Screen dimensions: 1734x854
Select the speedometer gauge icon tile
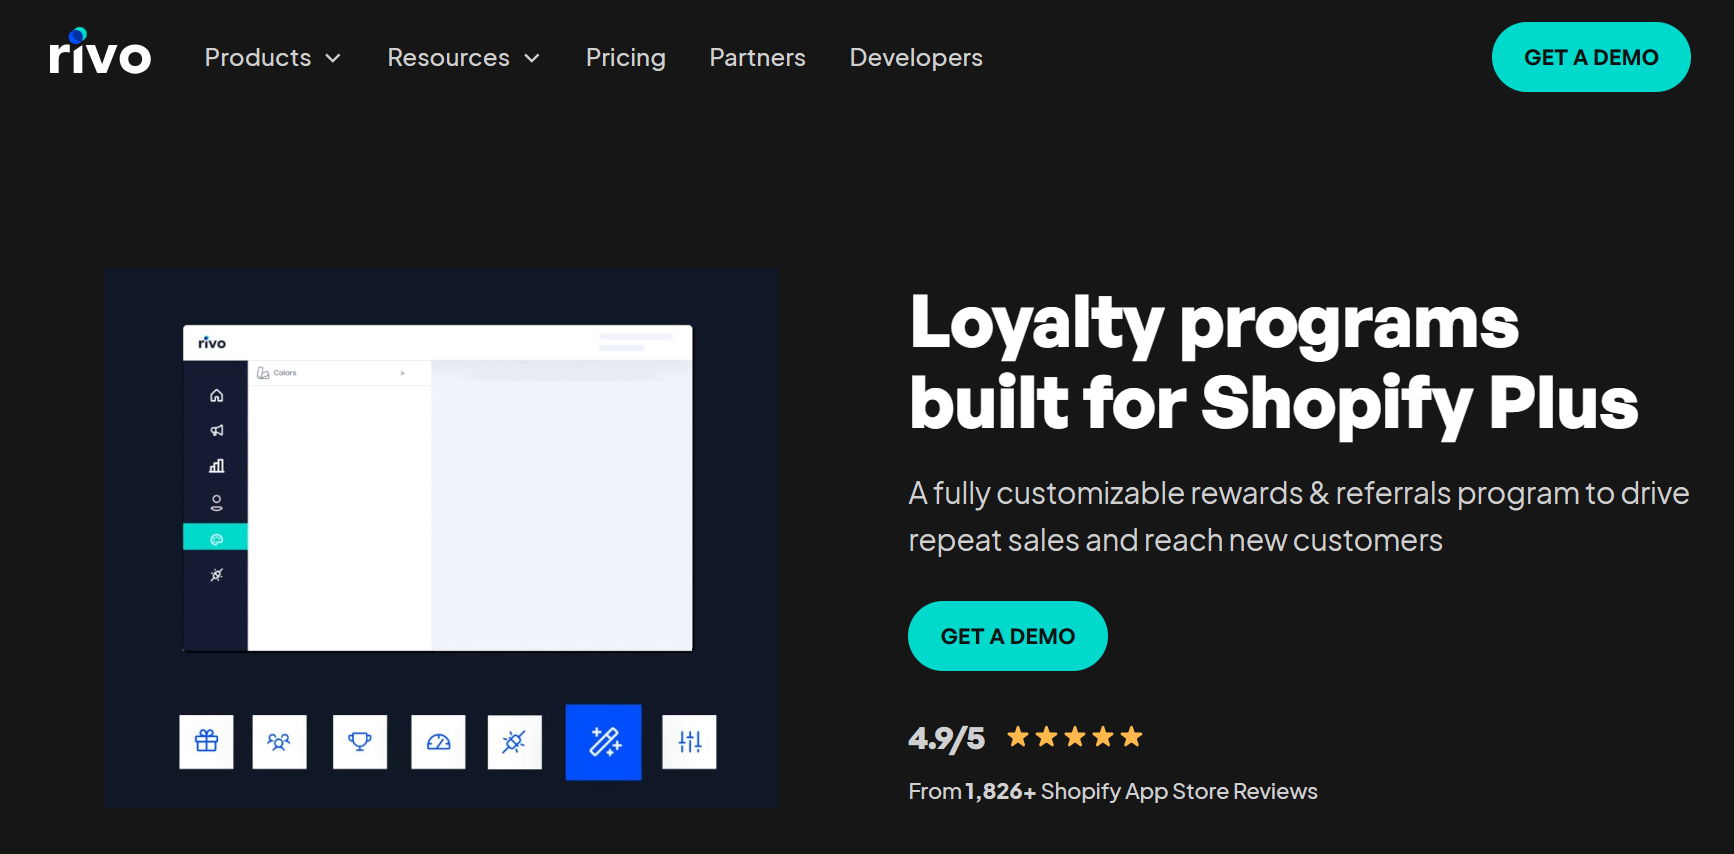point(438,742)
